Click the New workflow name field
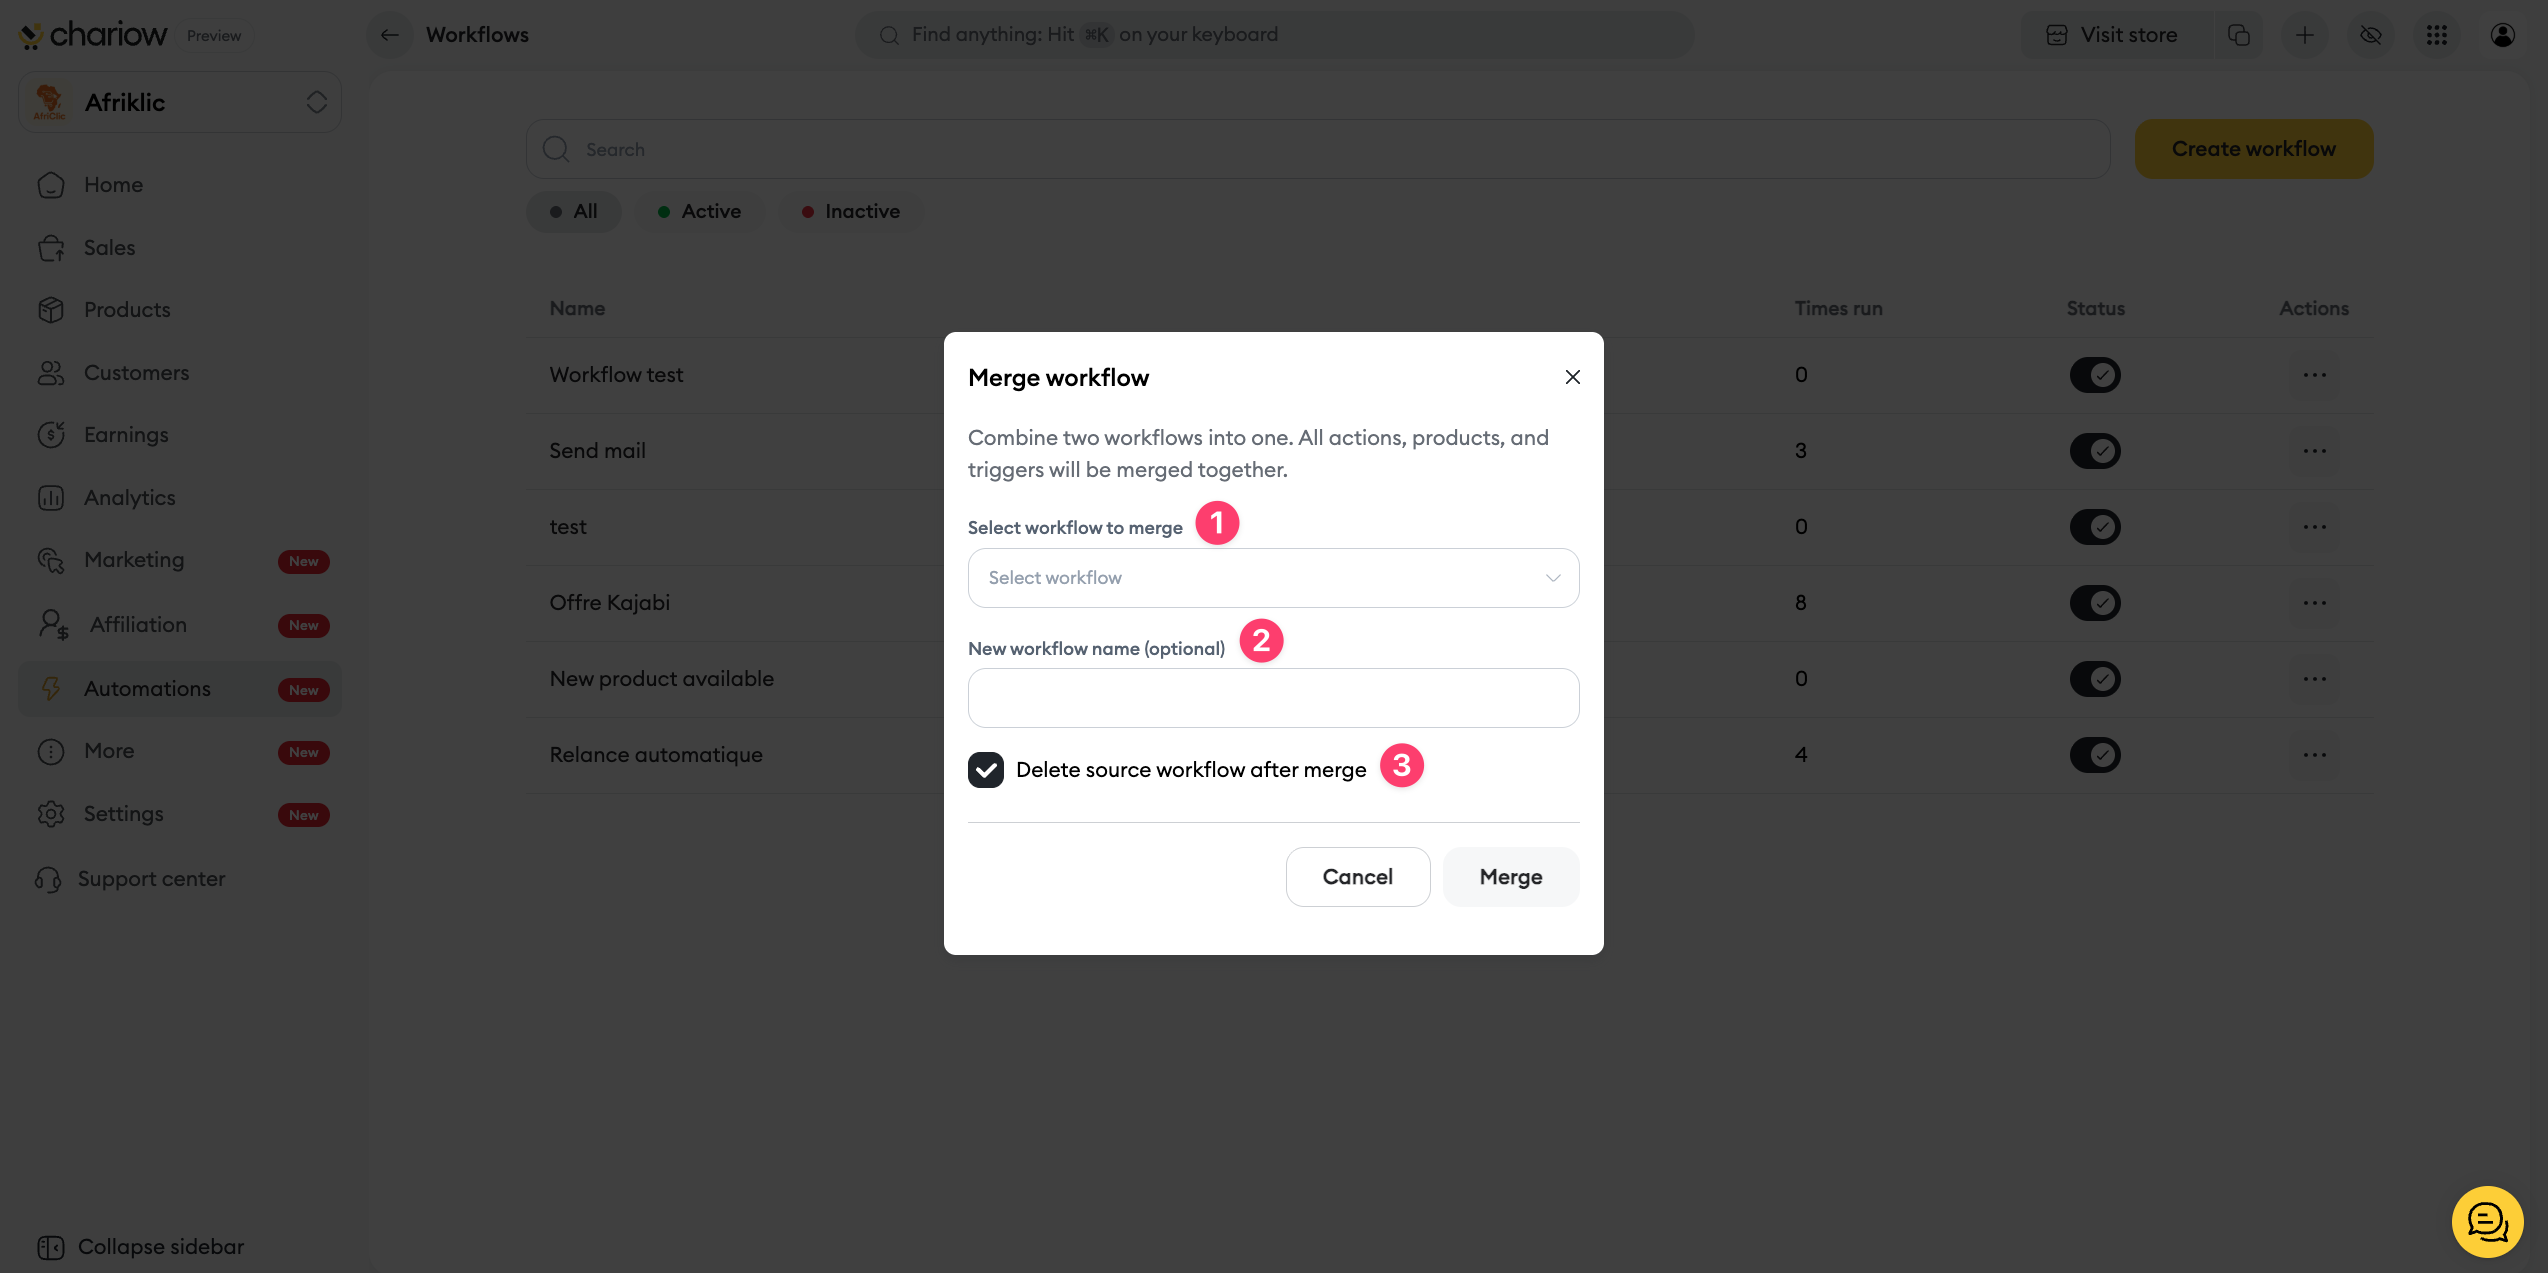The width and height of the screenshot is (2548, 1273). coord(1273,698)
